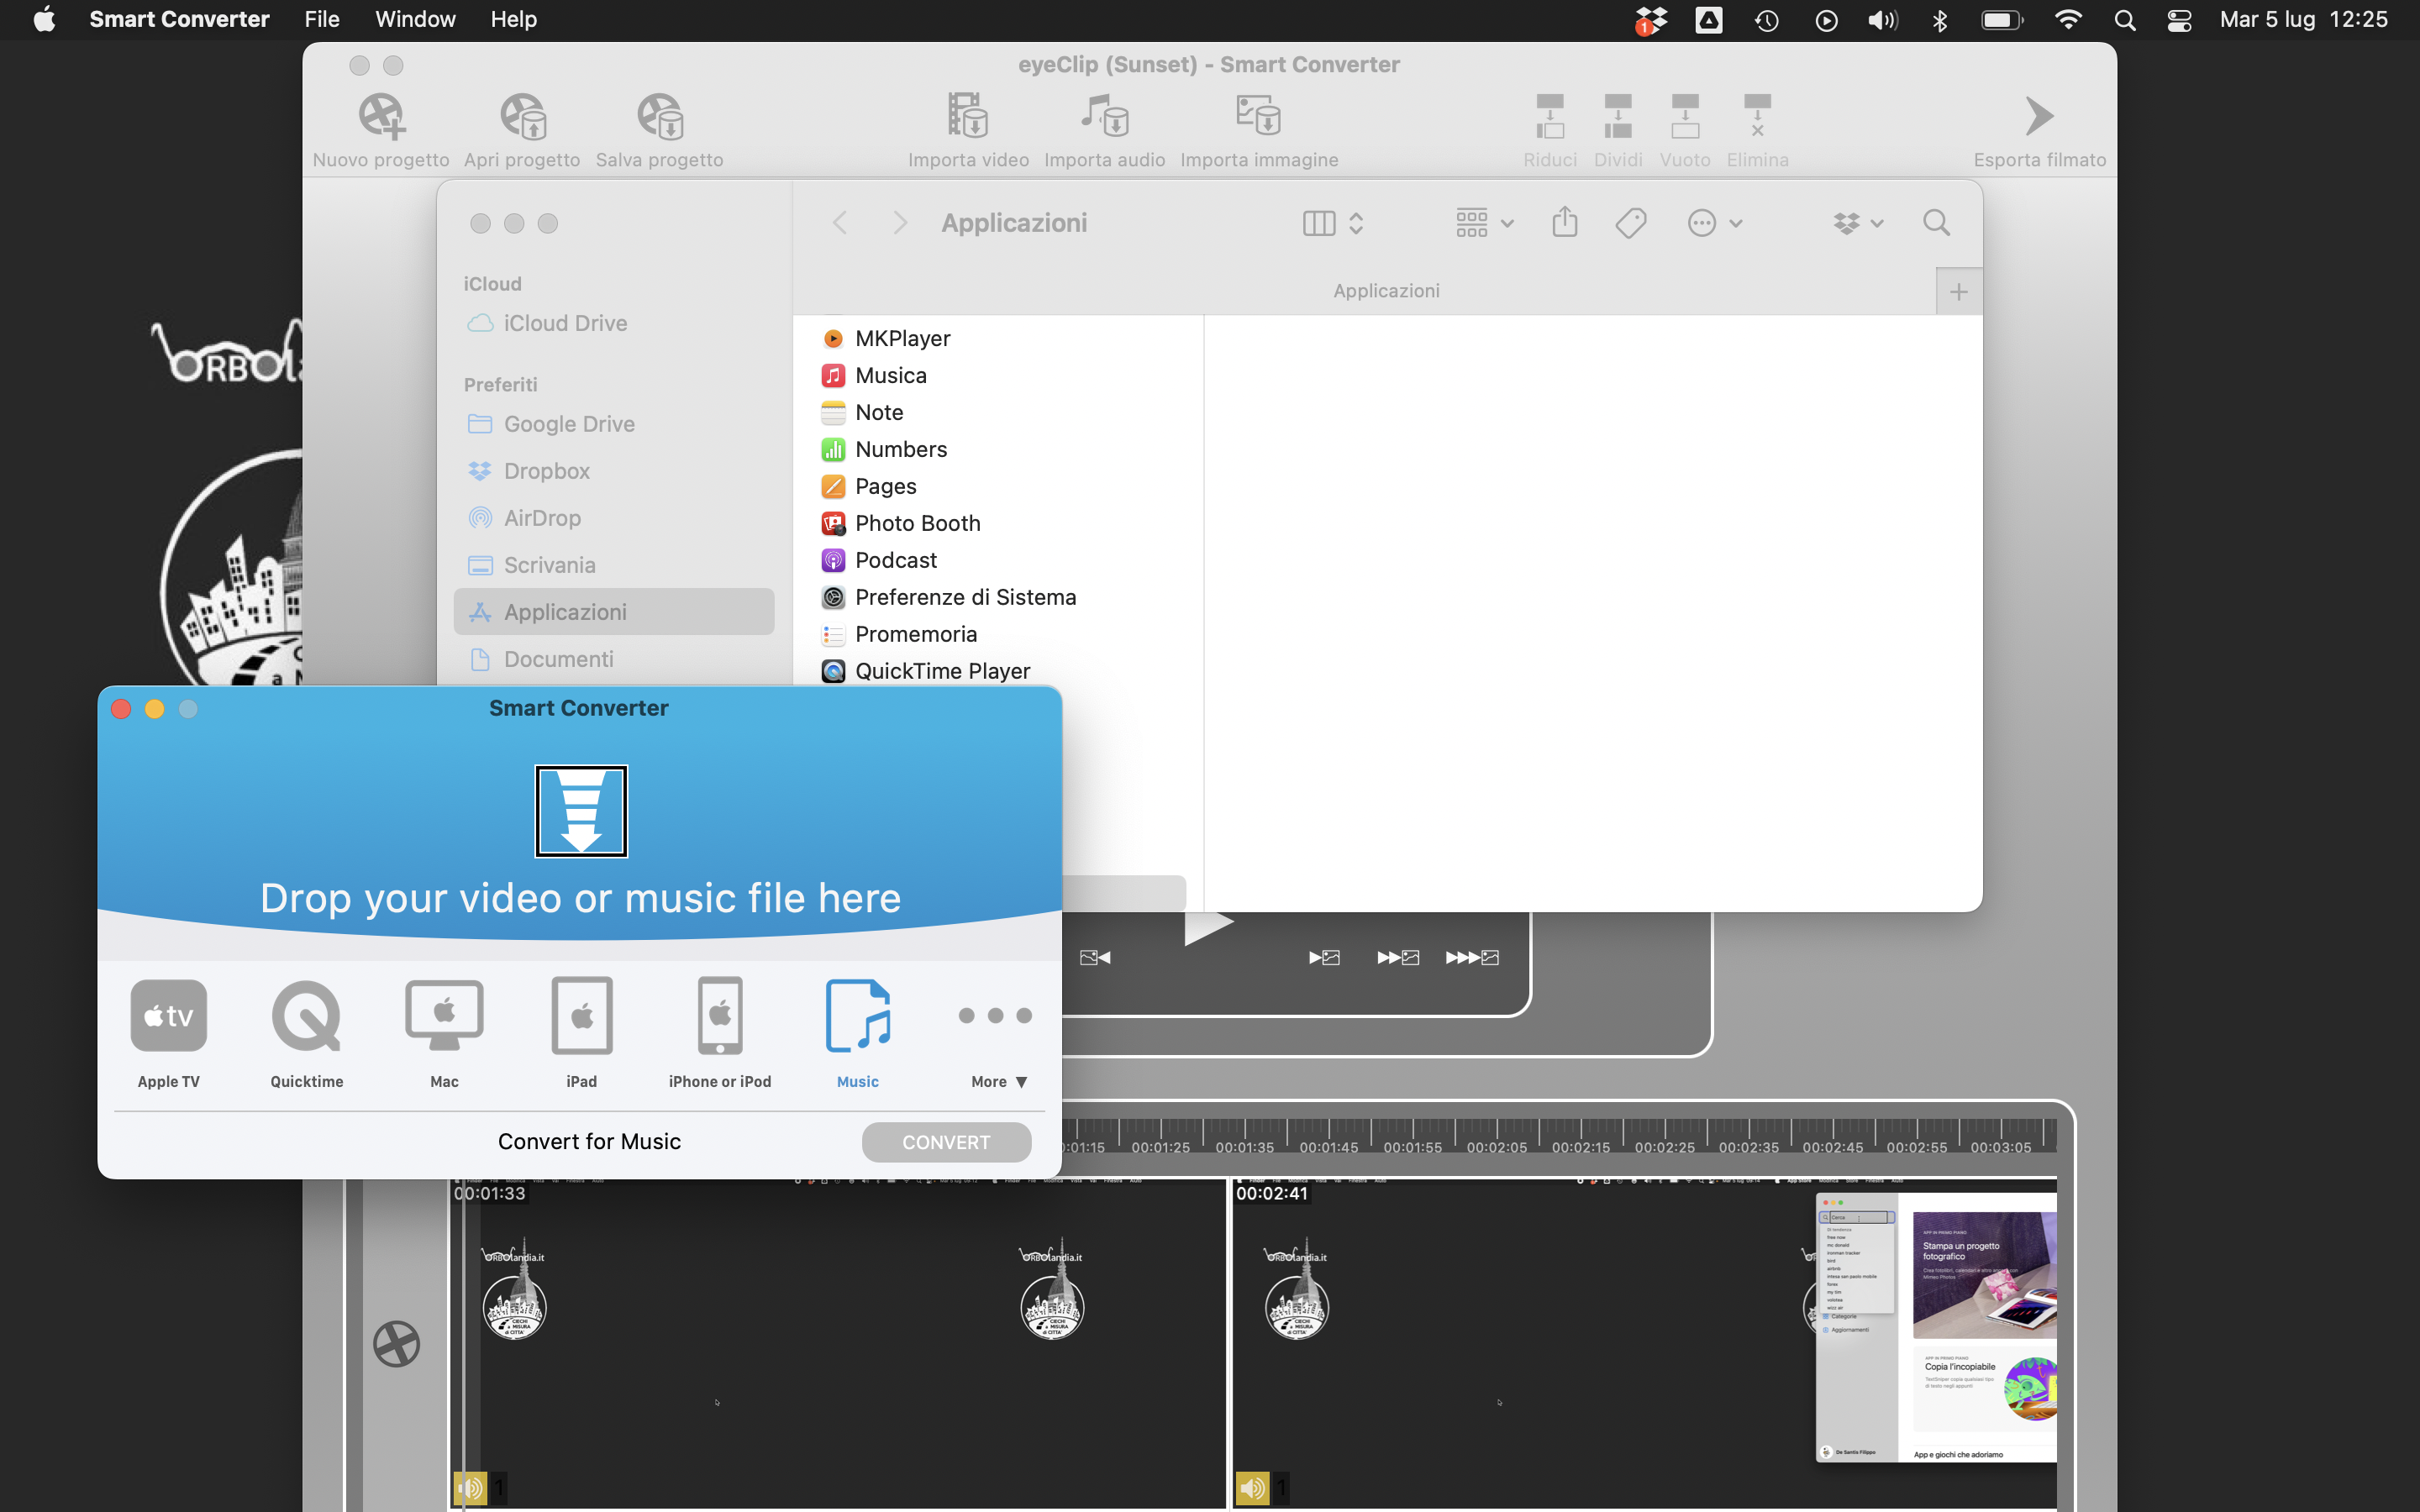Screen dimensions: 2420x1512
Task: Click the Wi-Fi menu bar icon
Action: [2067, 20]
